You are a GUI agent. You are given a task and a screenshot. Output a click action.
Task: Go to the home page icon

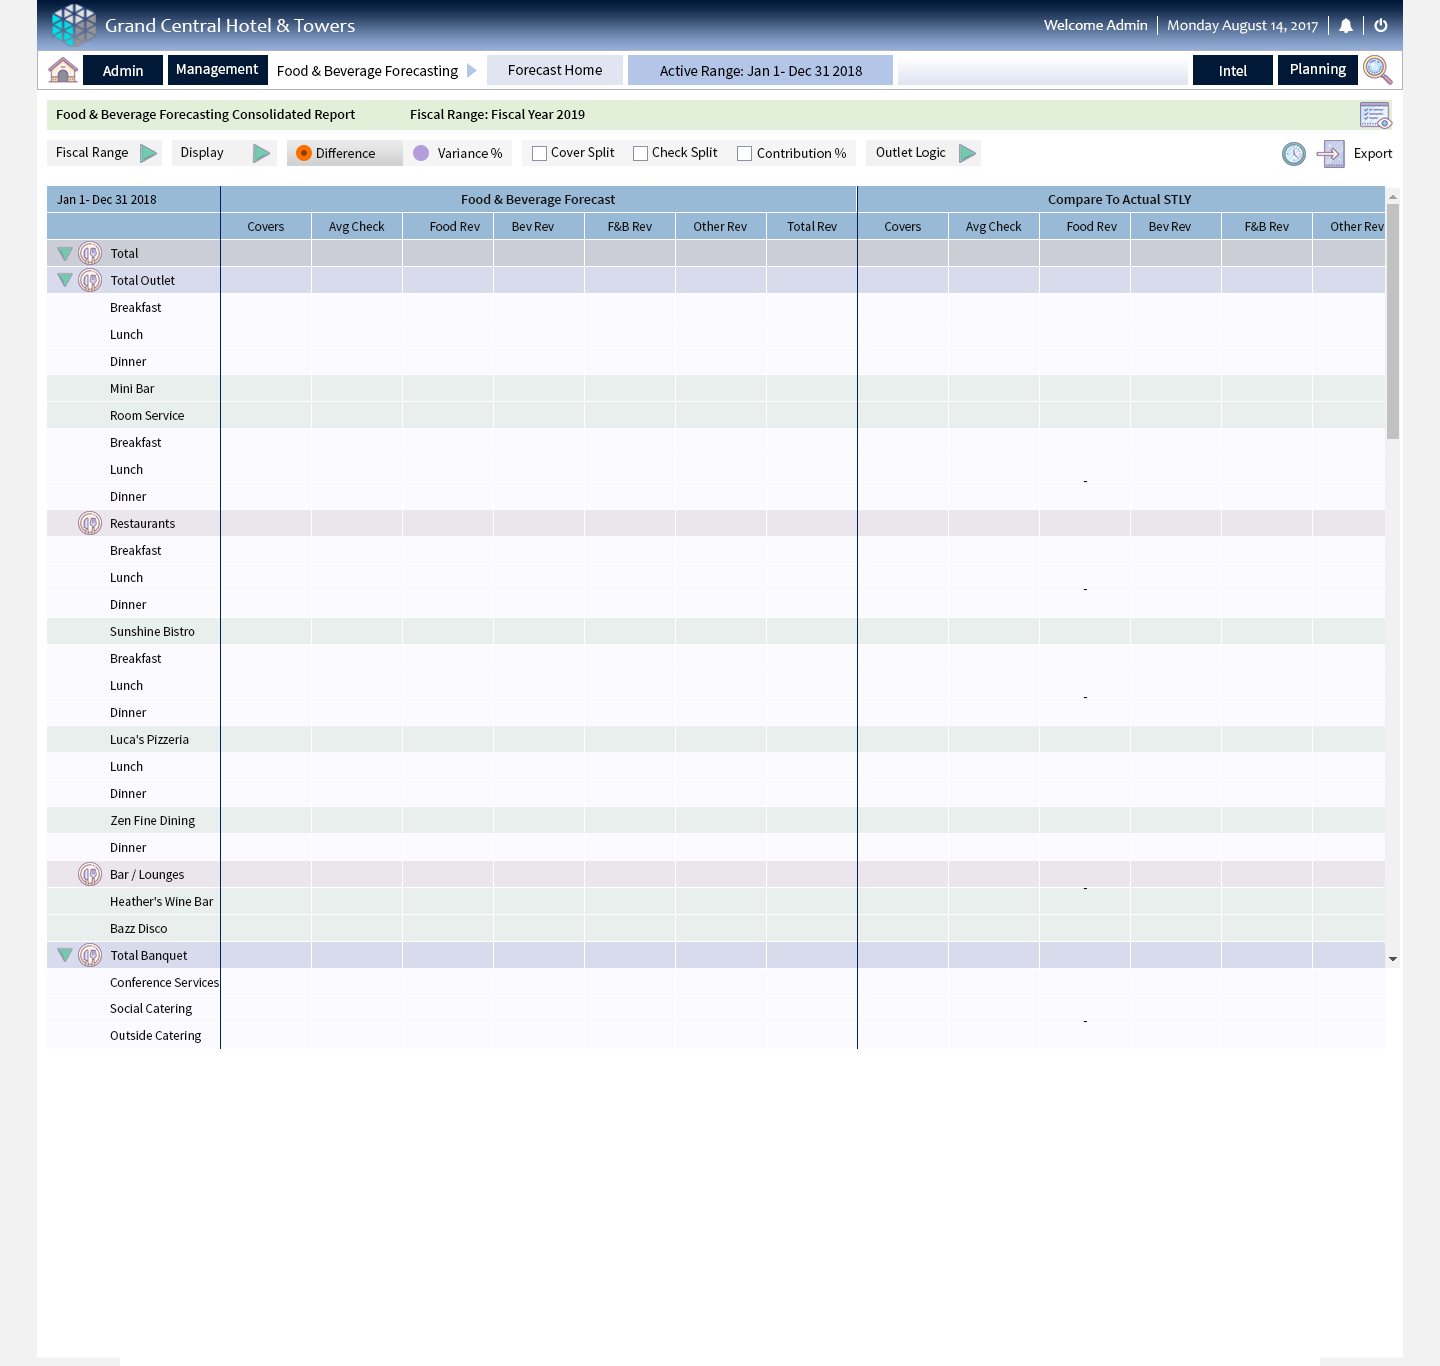(63, 70)
